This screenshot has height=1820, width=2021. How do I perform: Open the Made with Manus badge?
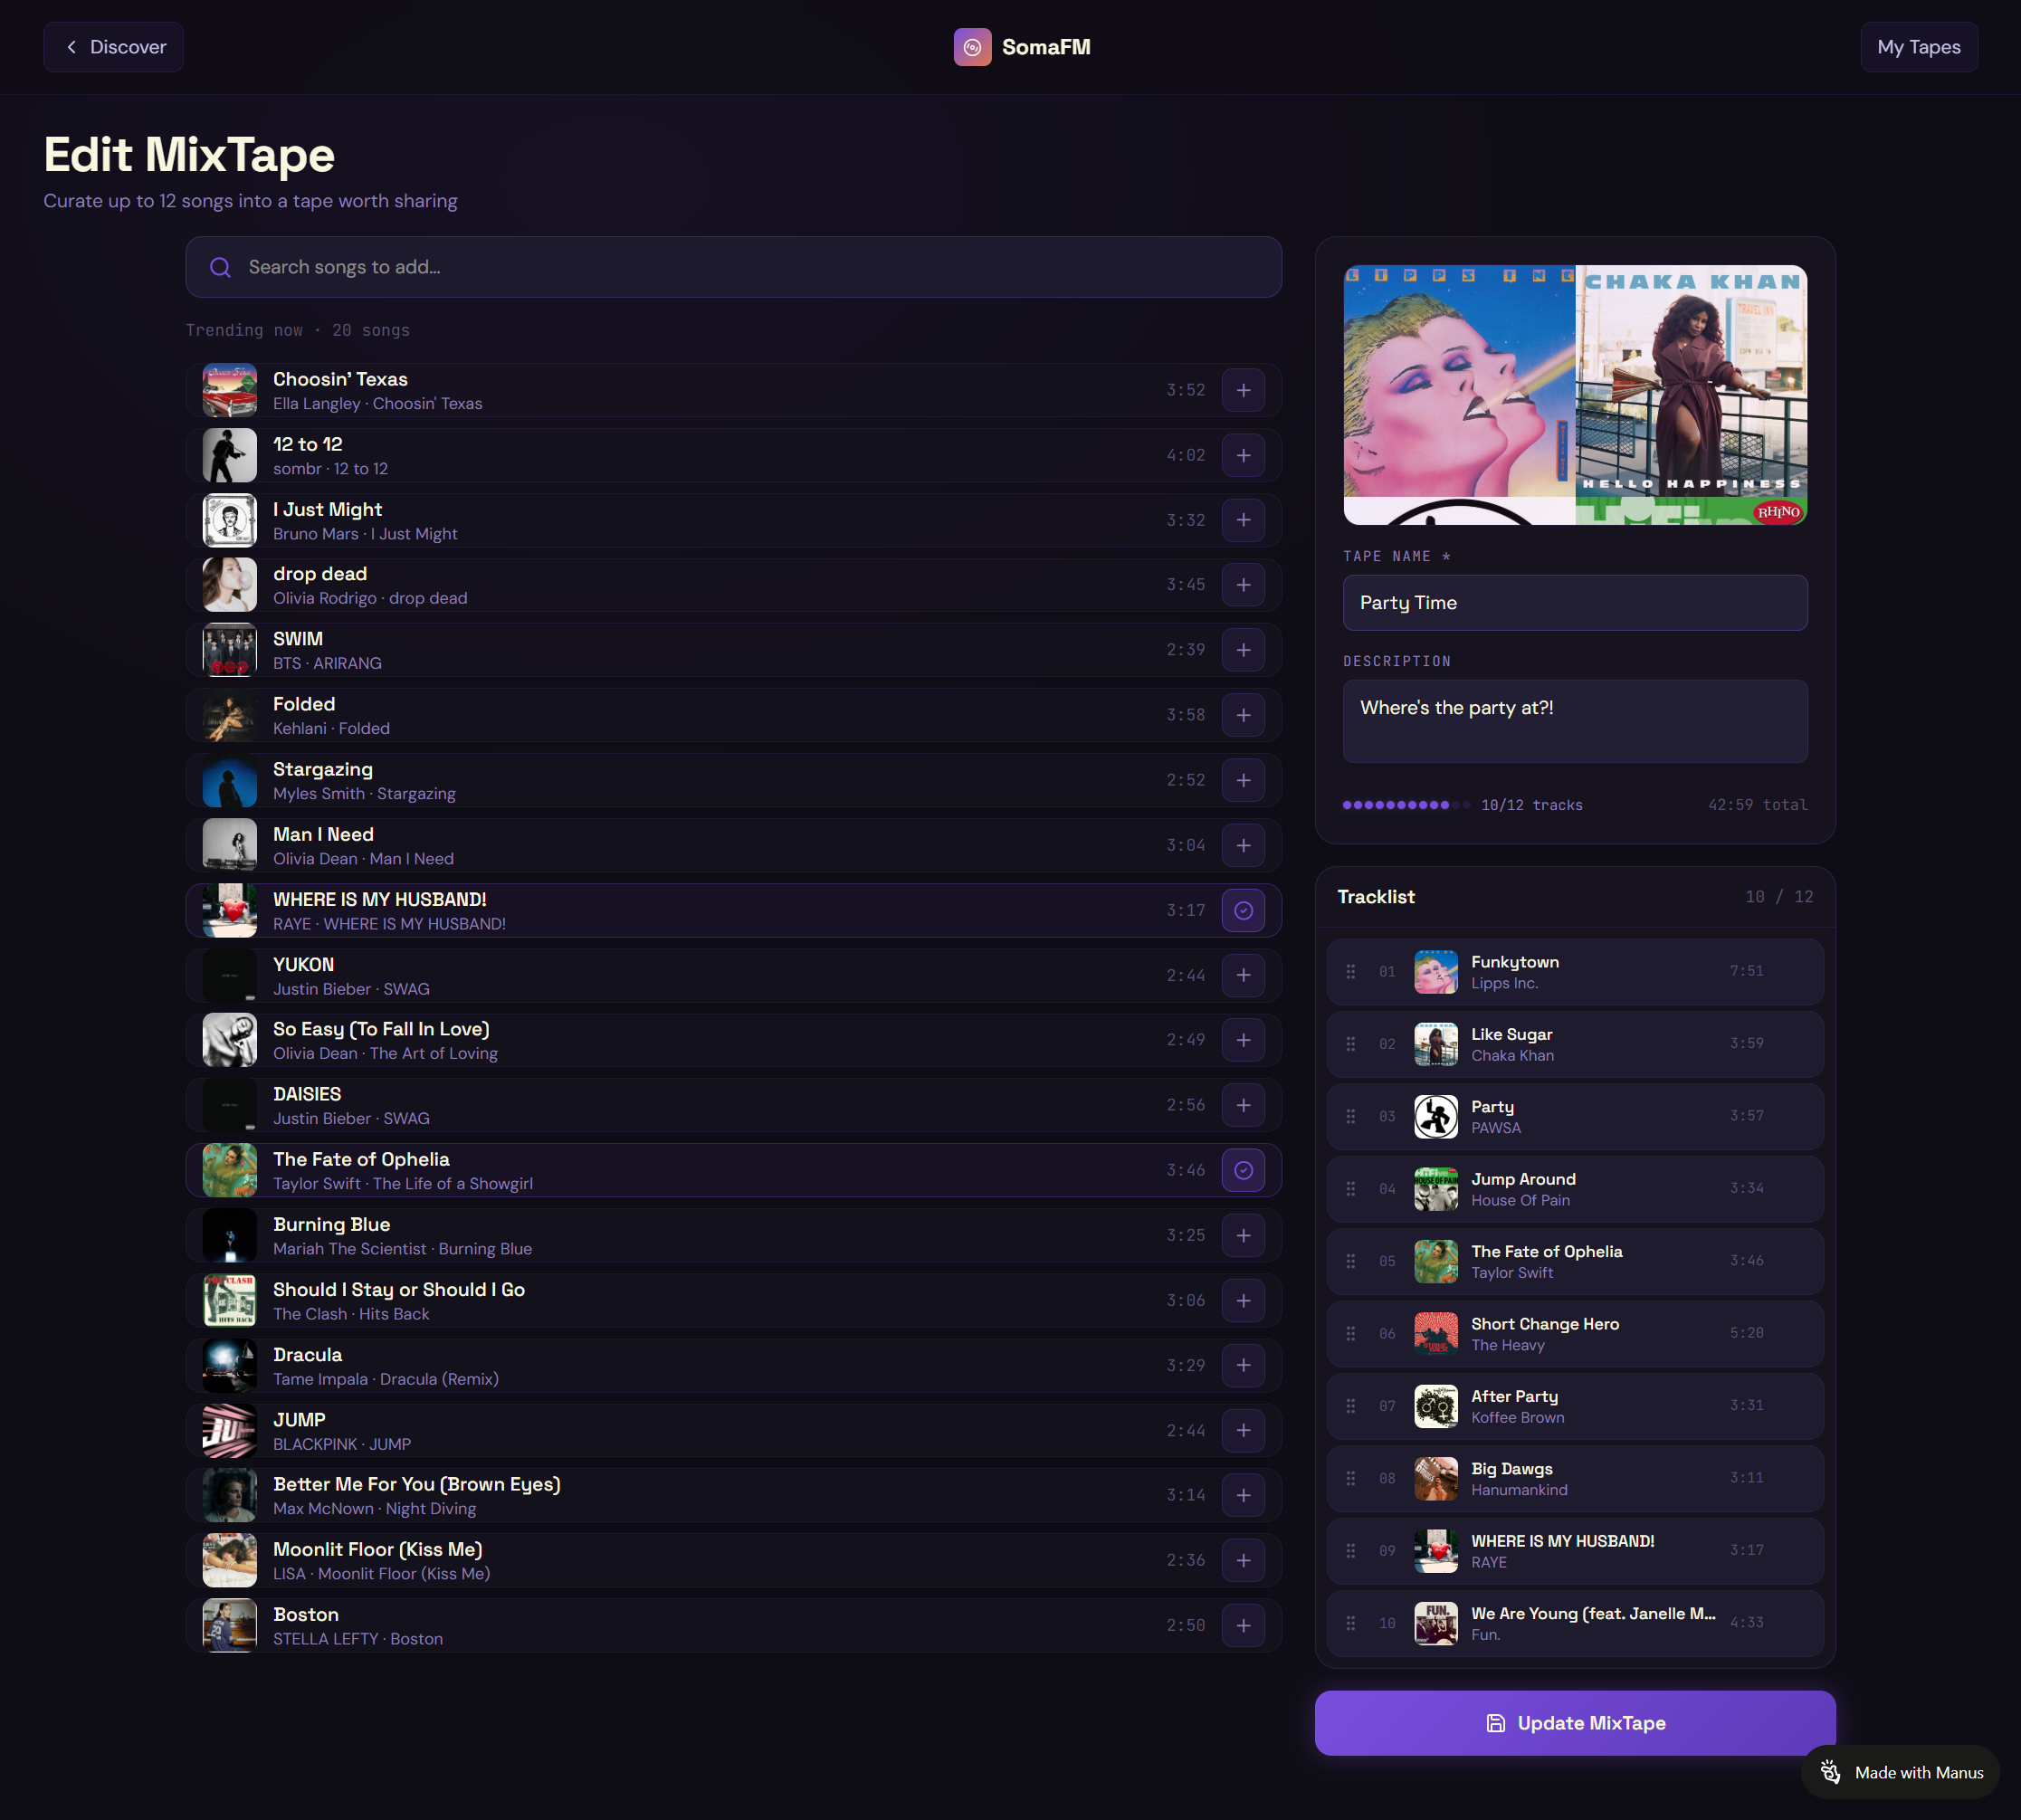point(1900,1772)
